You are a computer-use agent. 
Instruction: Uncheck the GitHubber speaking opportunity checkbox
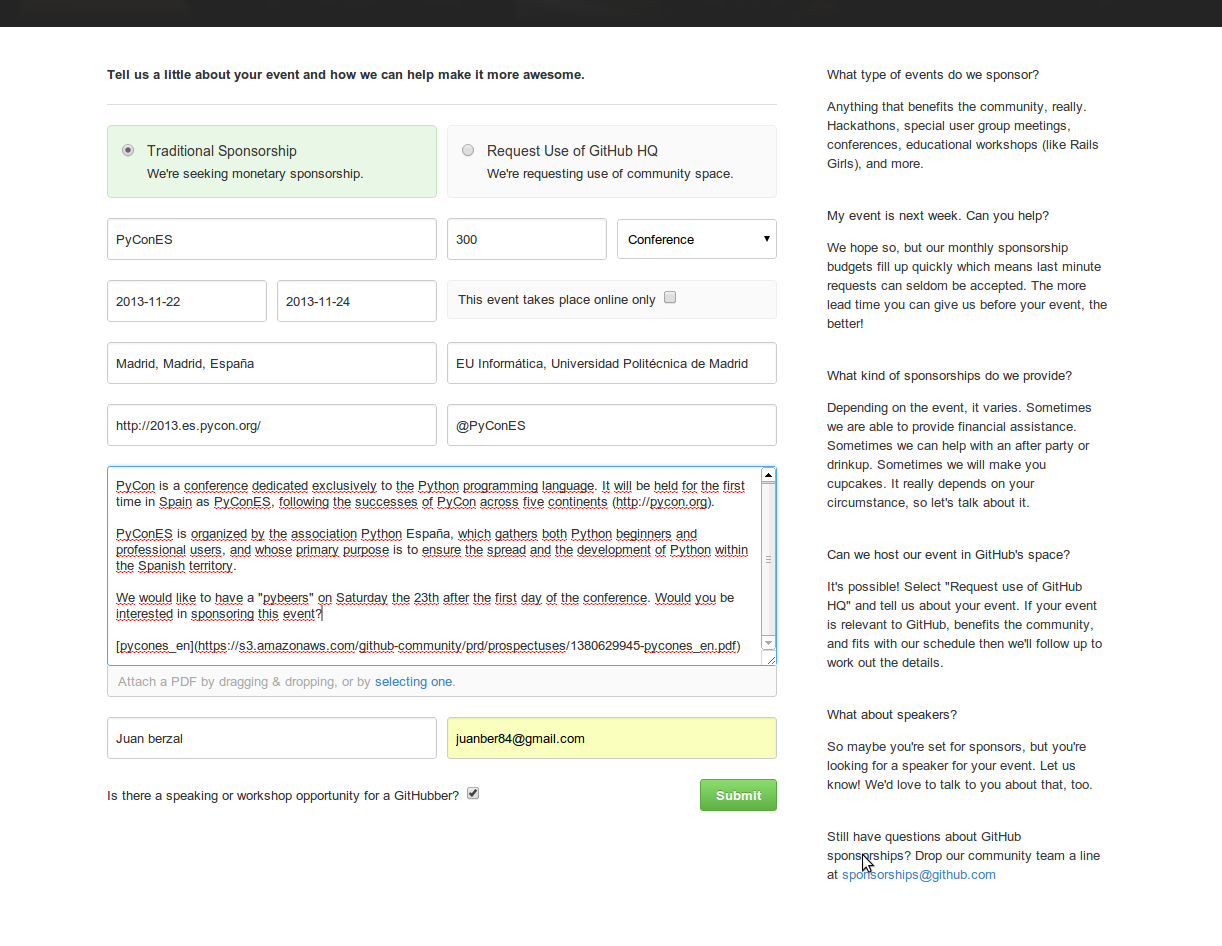pyautogui.click(x=473, y=794)
